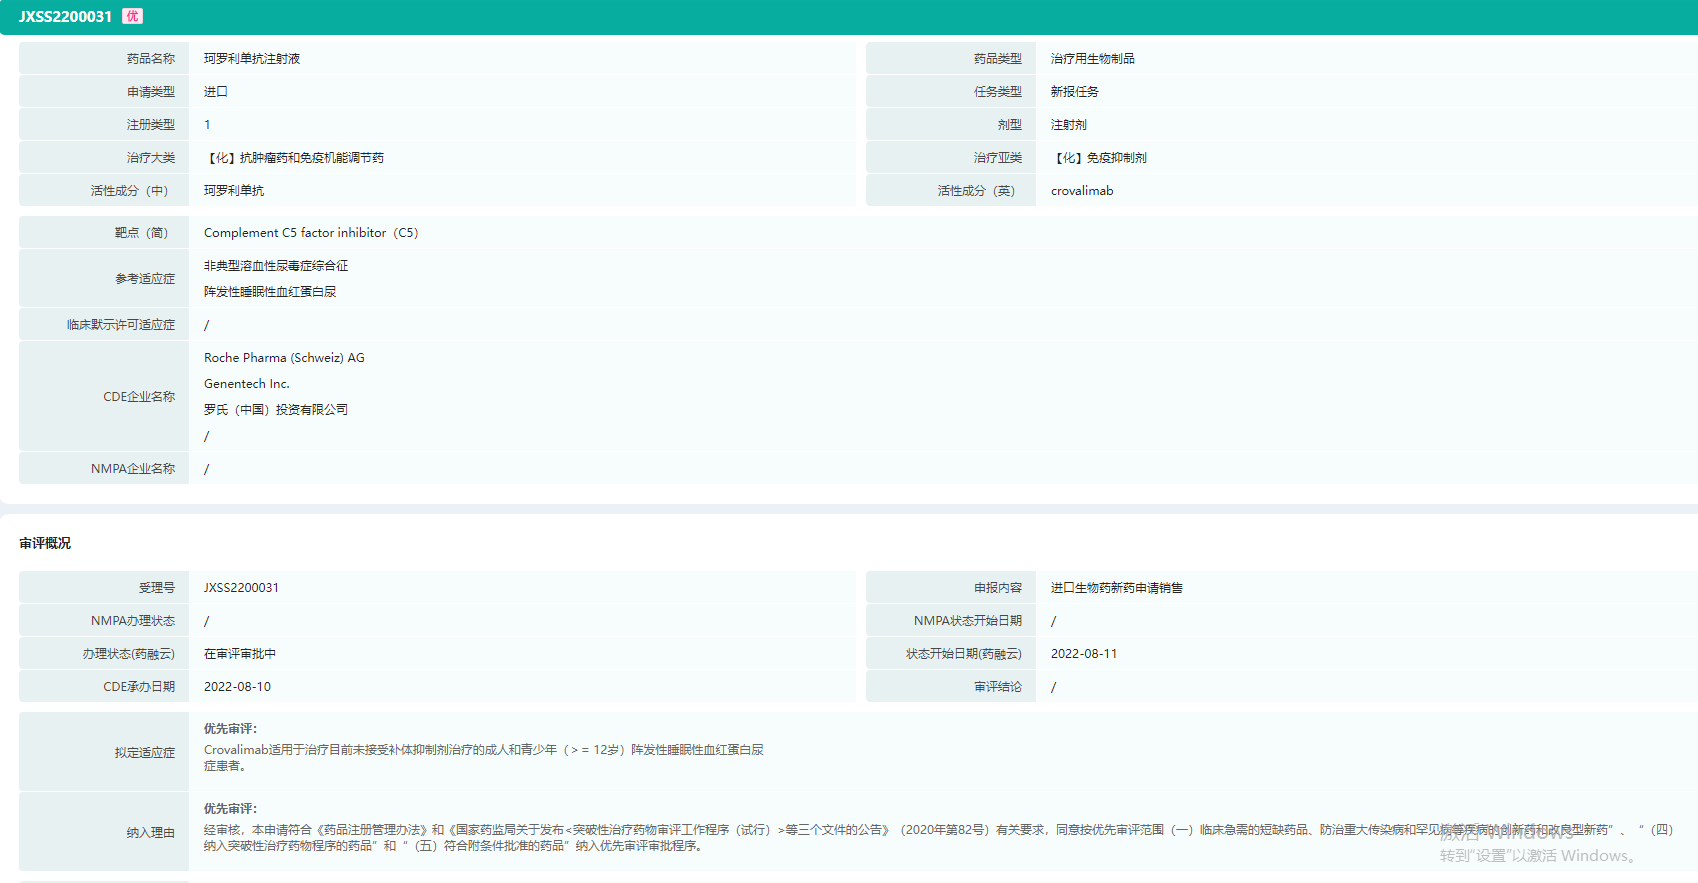
Task: Click the Chinese active ingredient value 珂罗利单抗
Action: coord(234,191)
